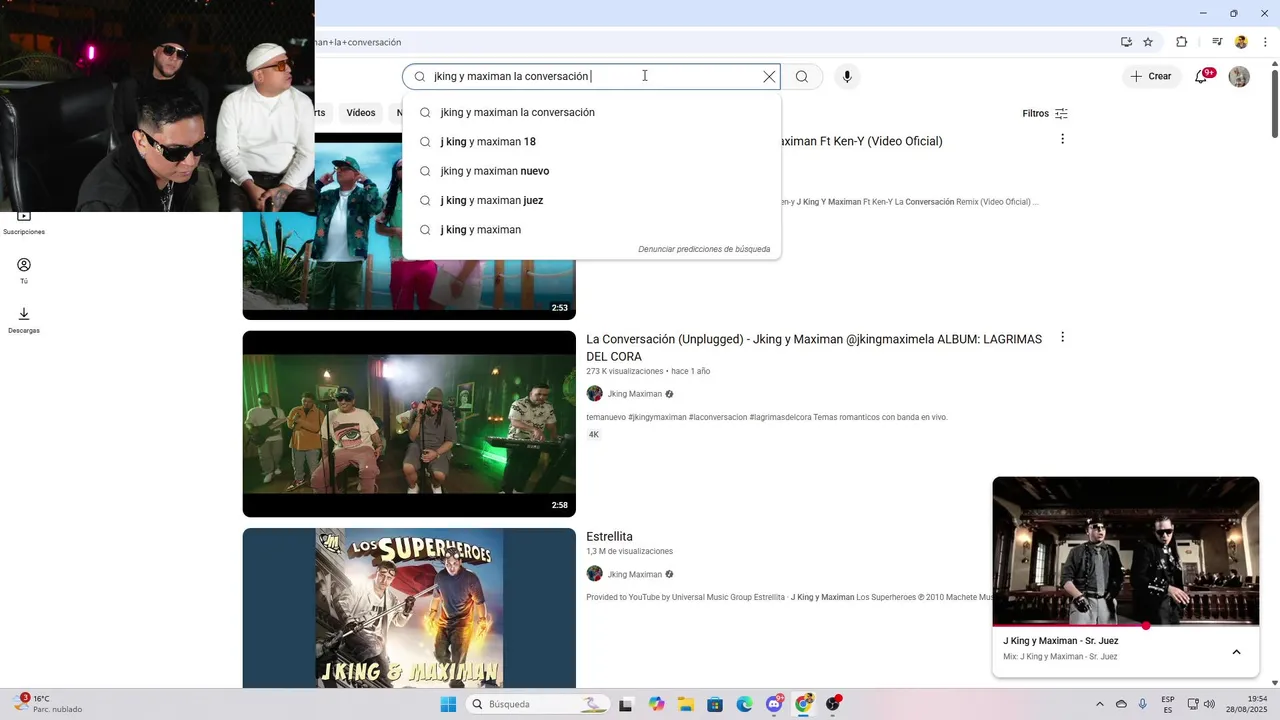The height and width of the screenshot is (720, 1280).
Task: Click the Jking Maximan channel avatar under Estrellita
Action: (595, 574)
